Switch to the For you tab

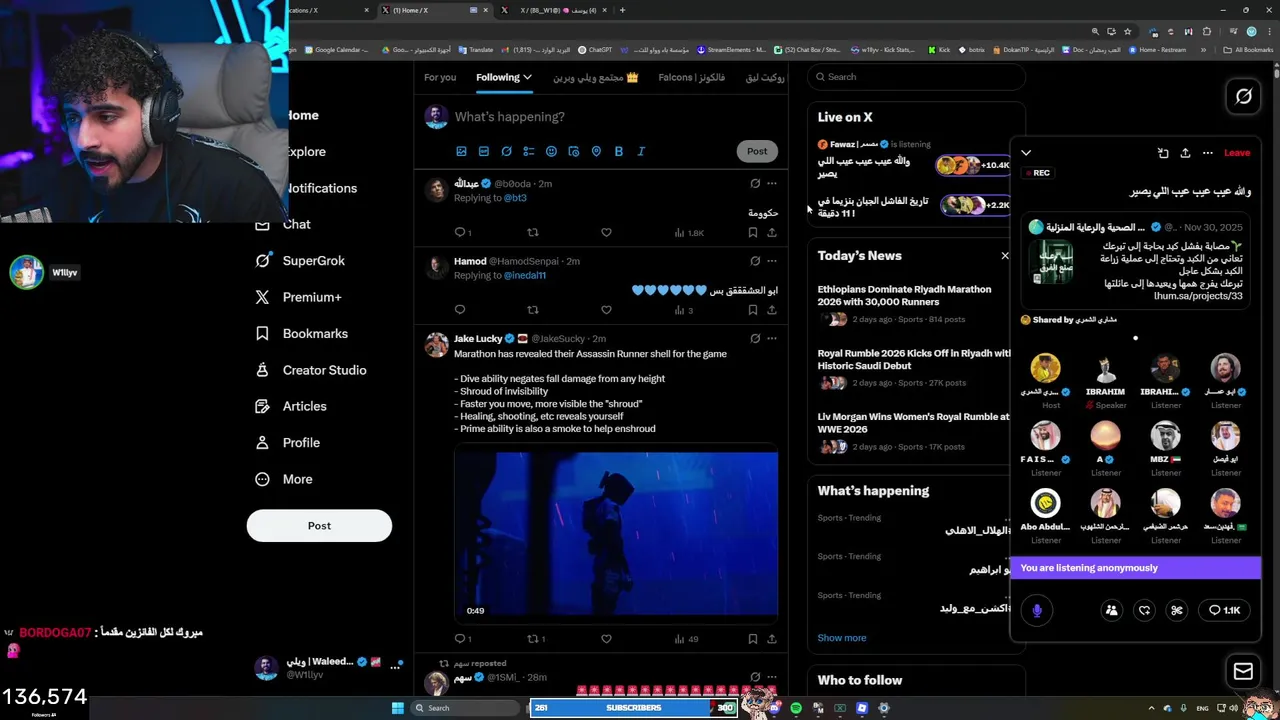[440, 77]
